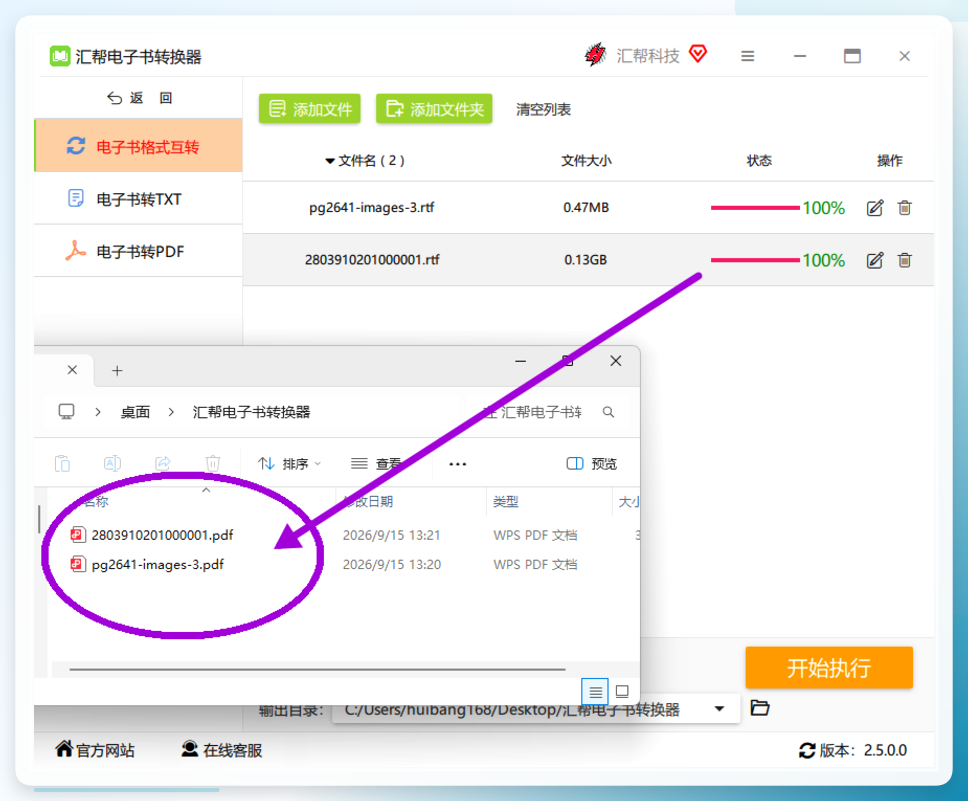Switch Explorer to details view
The width and height of the screenshot is (968, 801).
coord(595,692)
